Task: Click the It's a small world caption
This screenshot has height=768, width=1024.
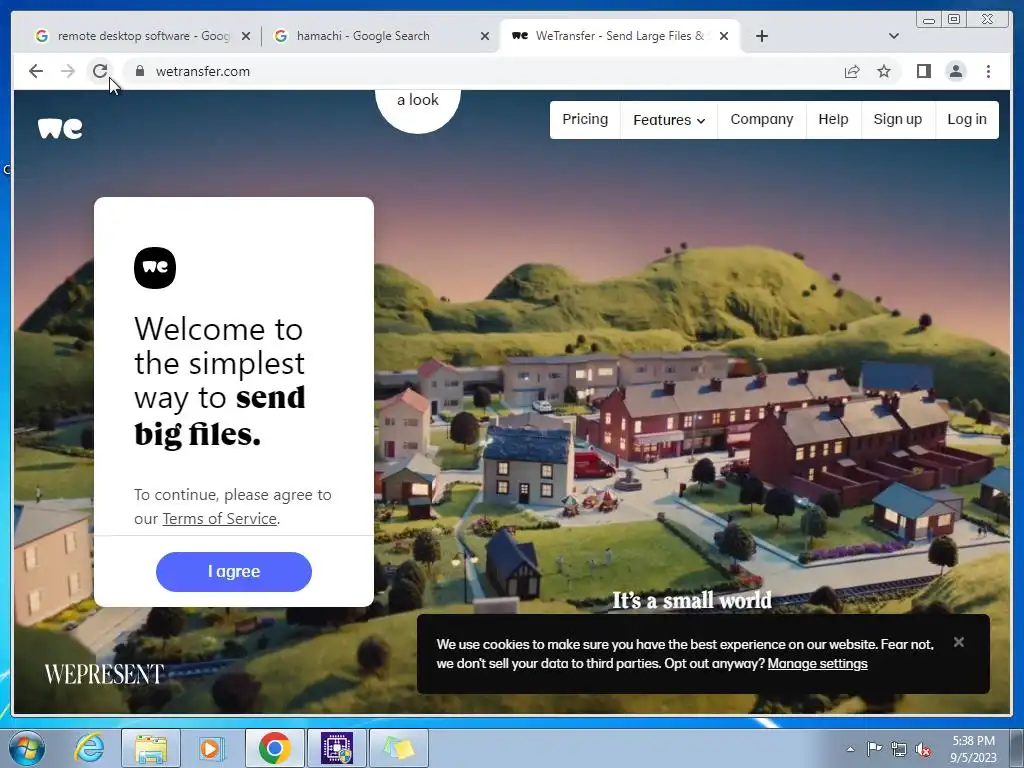Action: [692, 600]
